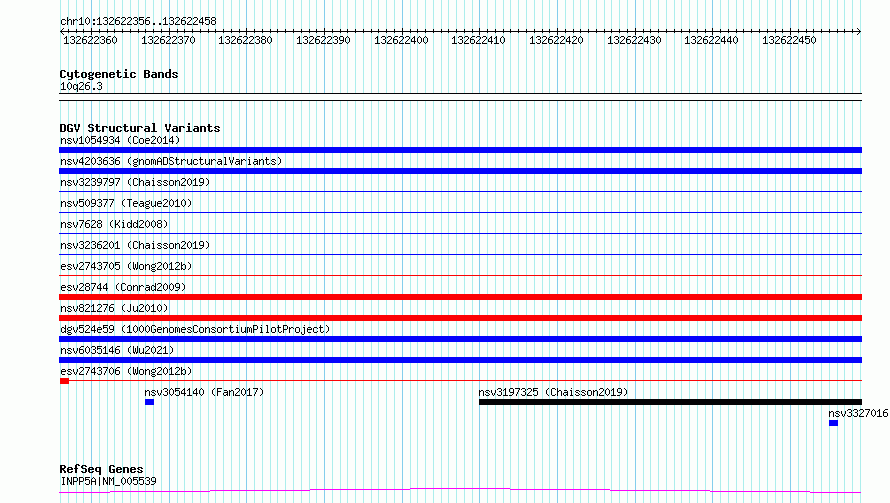Click the blue bar of nsv6035146
The width and height of the screenshot is (890, 503).
pyautogui.click(x=460, y=360)
